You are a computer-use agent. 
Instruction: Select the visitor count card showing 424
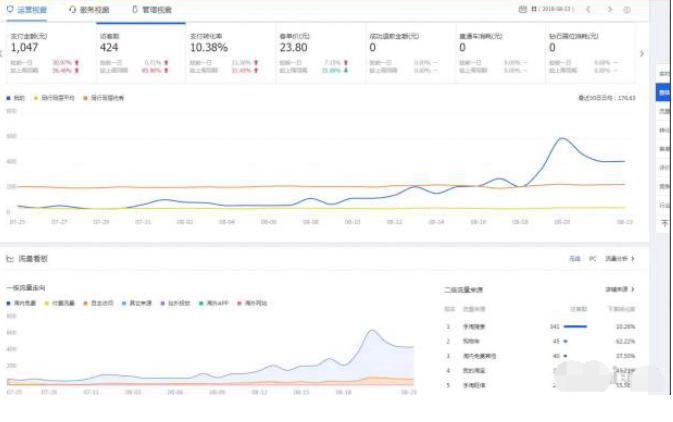click(141, 53)
